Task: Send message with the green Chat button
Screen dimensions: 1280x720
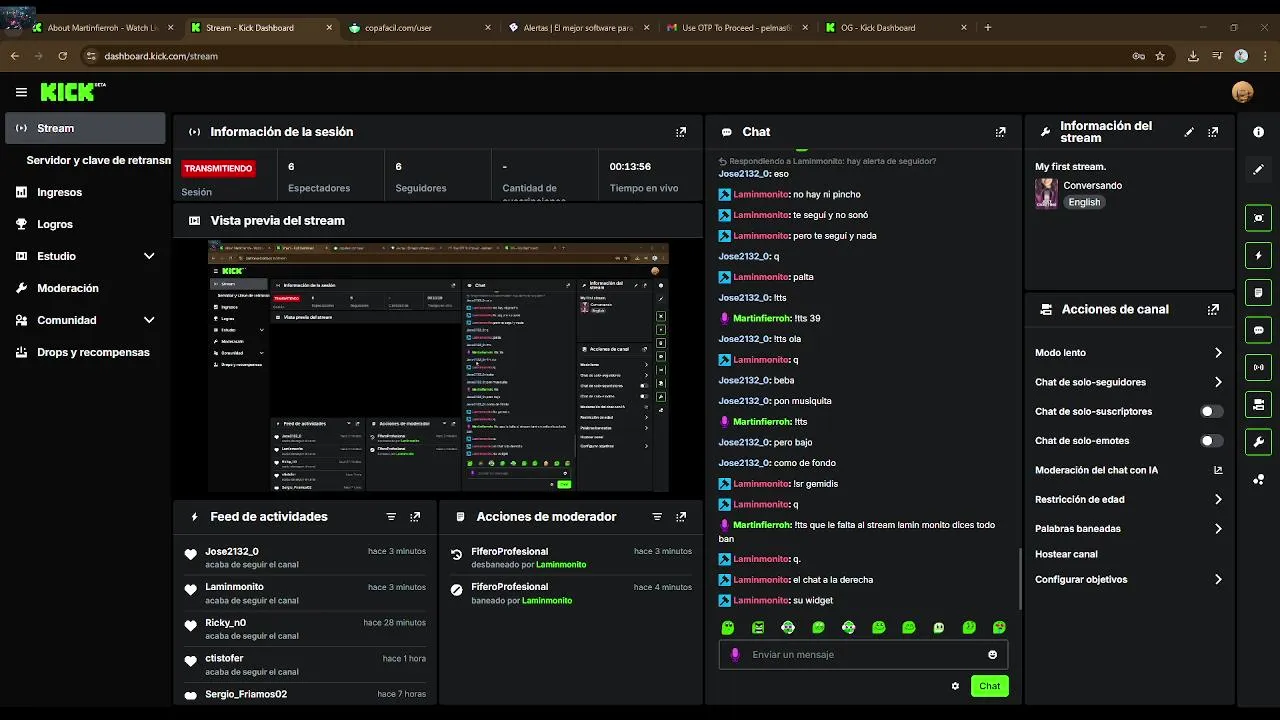Action: tap(989, 686)
